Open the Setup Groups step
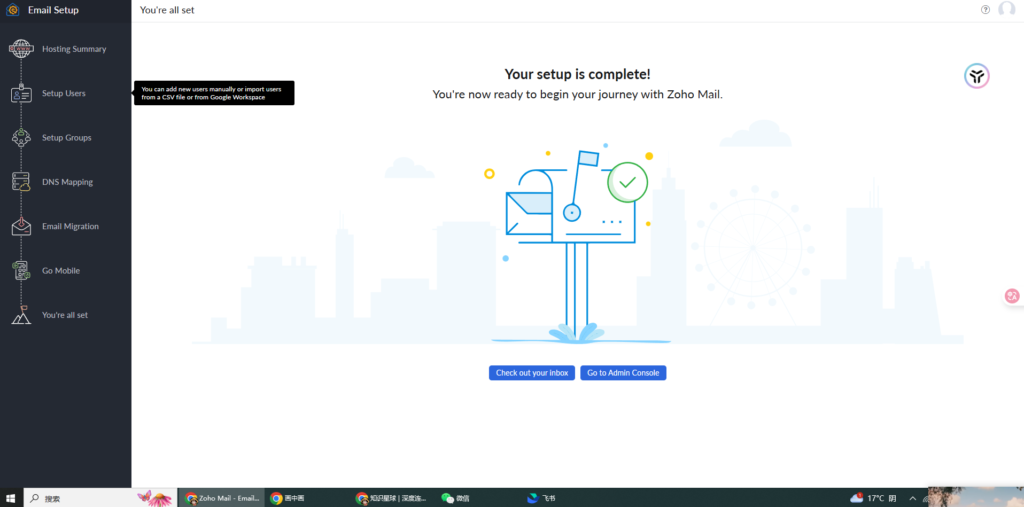Screen dimensions: 1024x507 click(x=67, y=138)
